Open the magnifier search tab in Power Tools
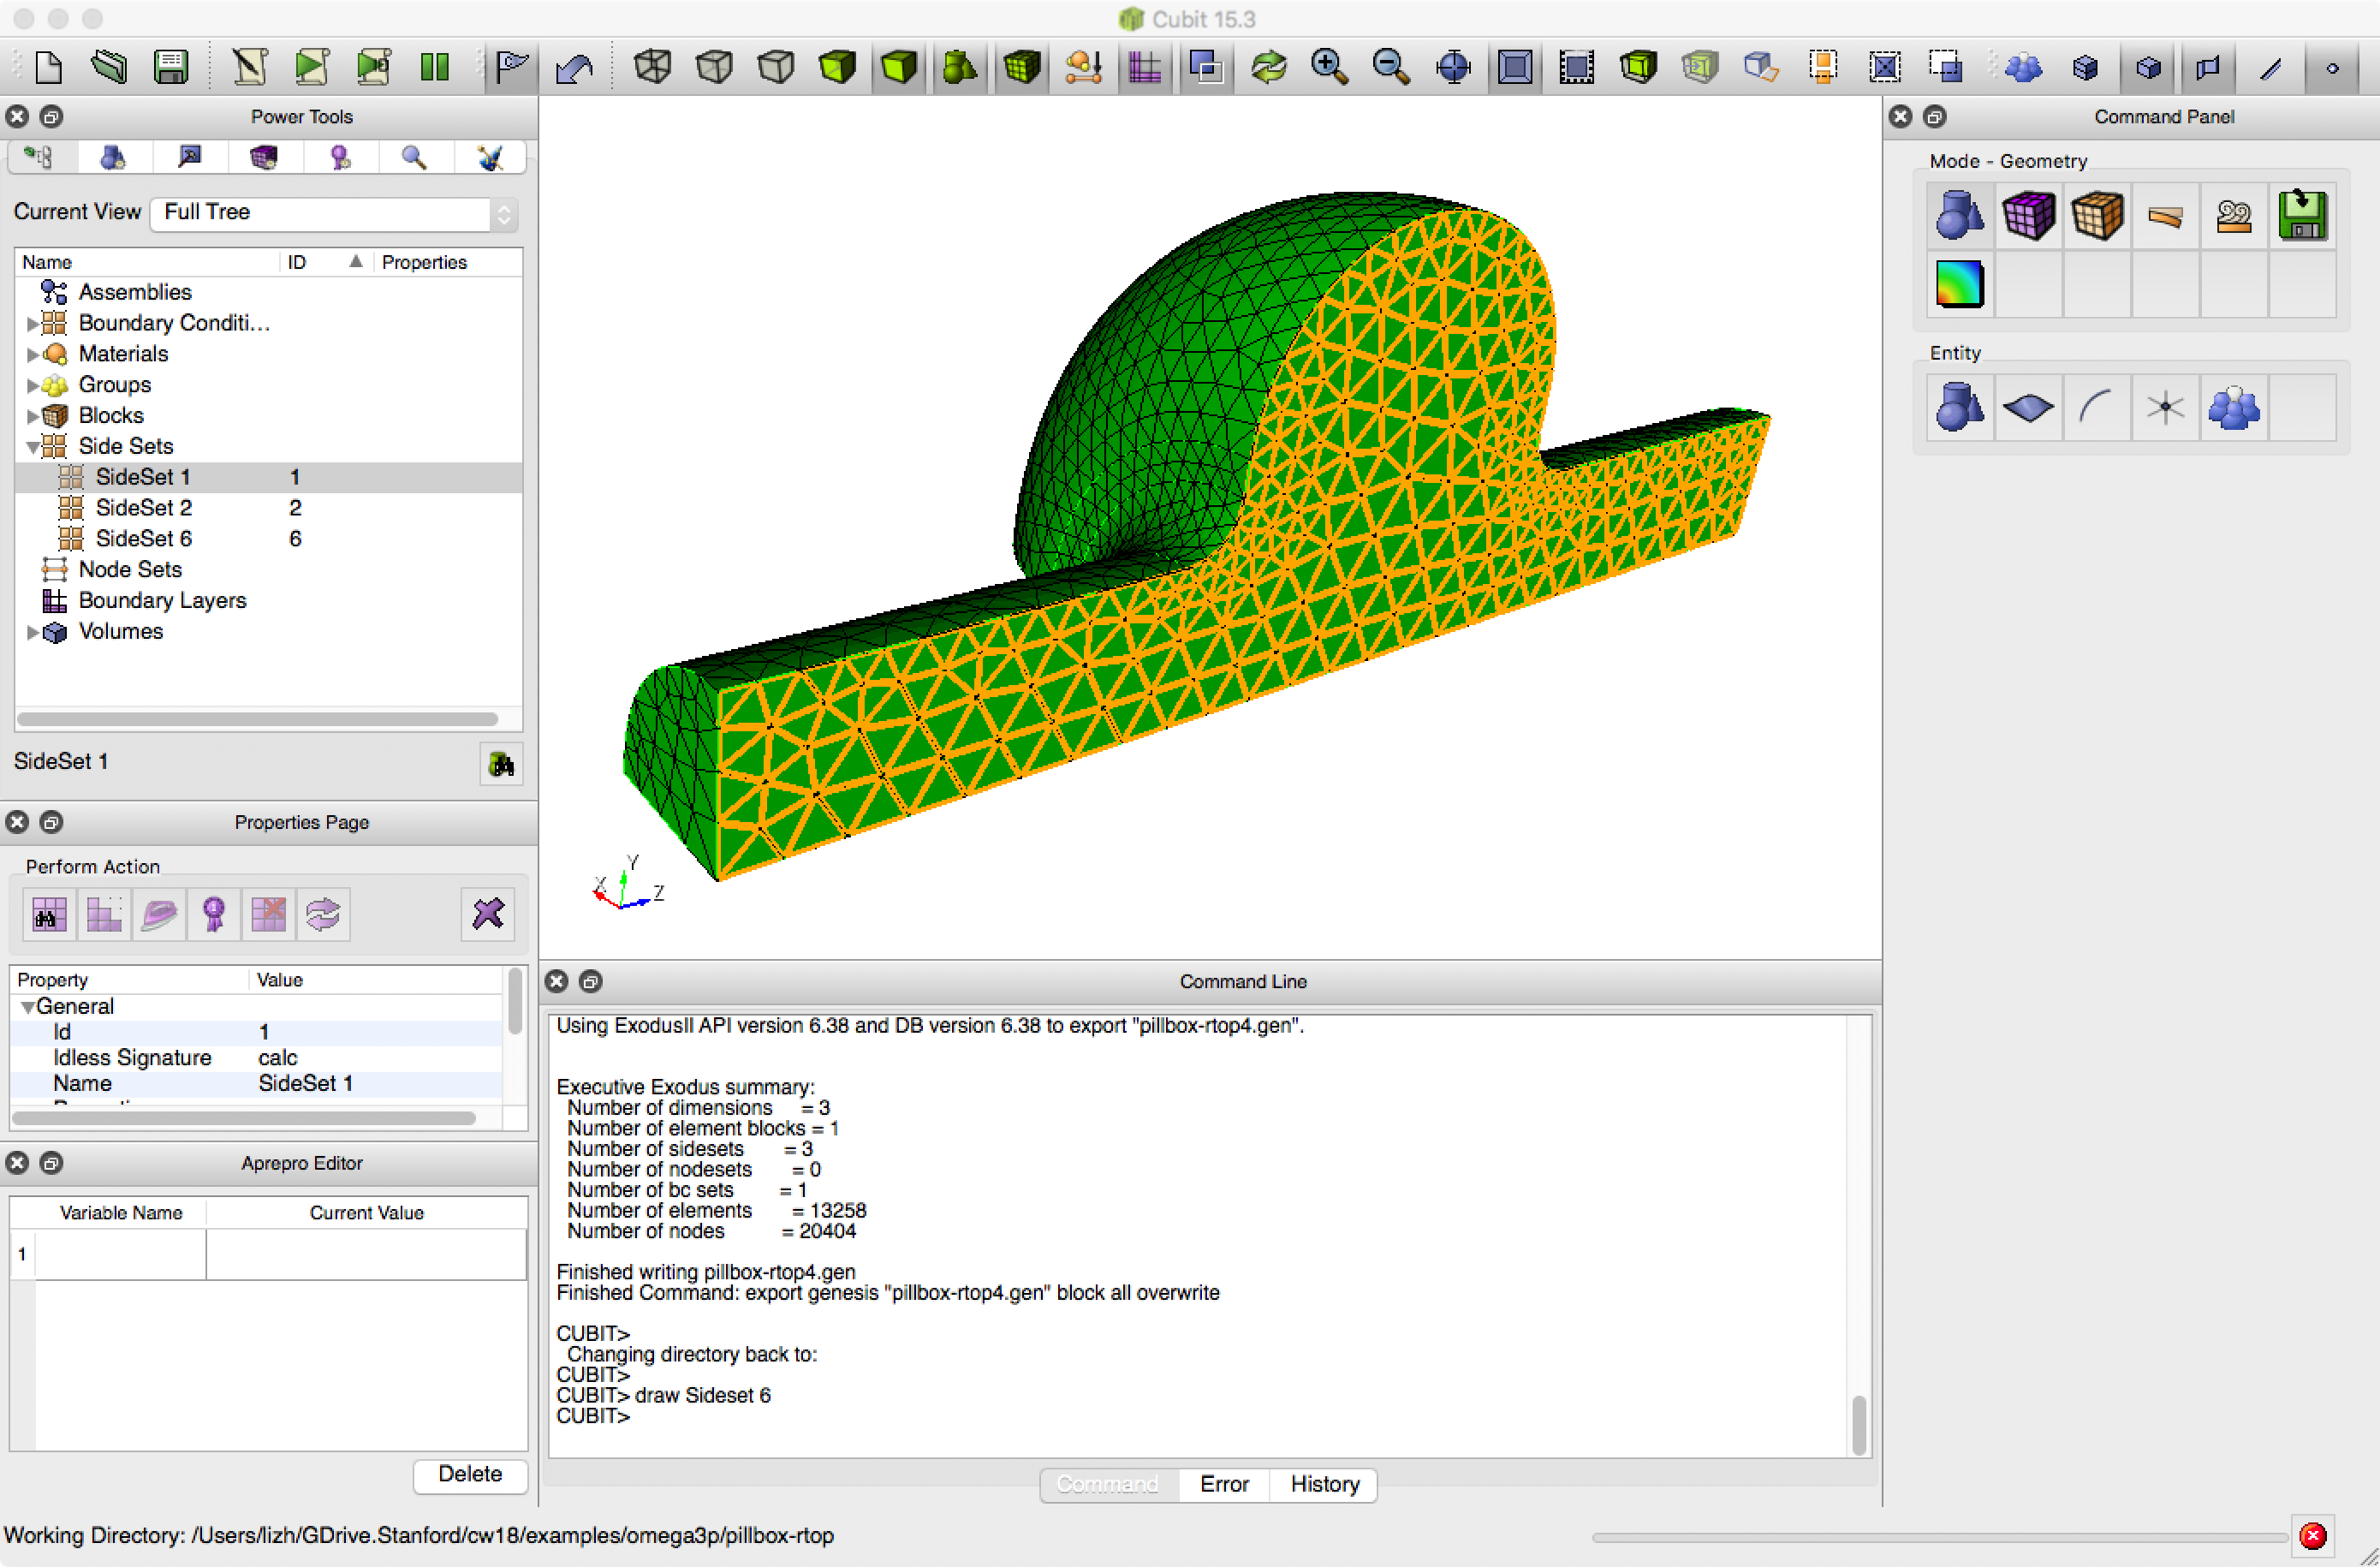This screenshot has height=1567, width=2380. tap(414, 157)
